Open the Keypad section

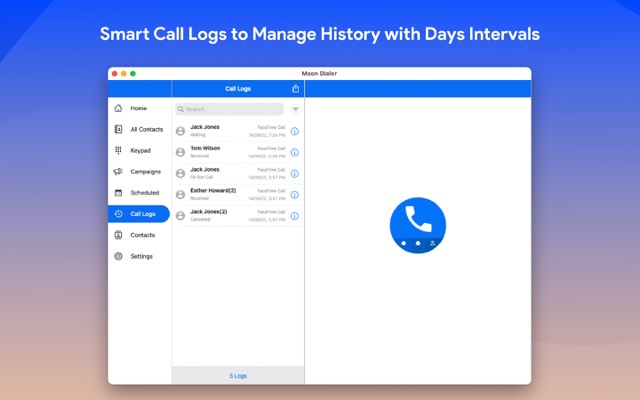click(x=137, y=150)
